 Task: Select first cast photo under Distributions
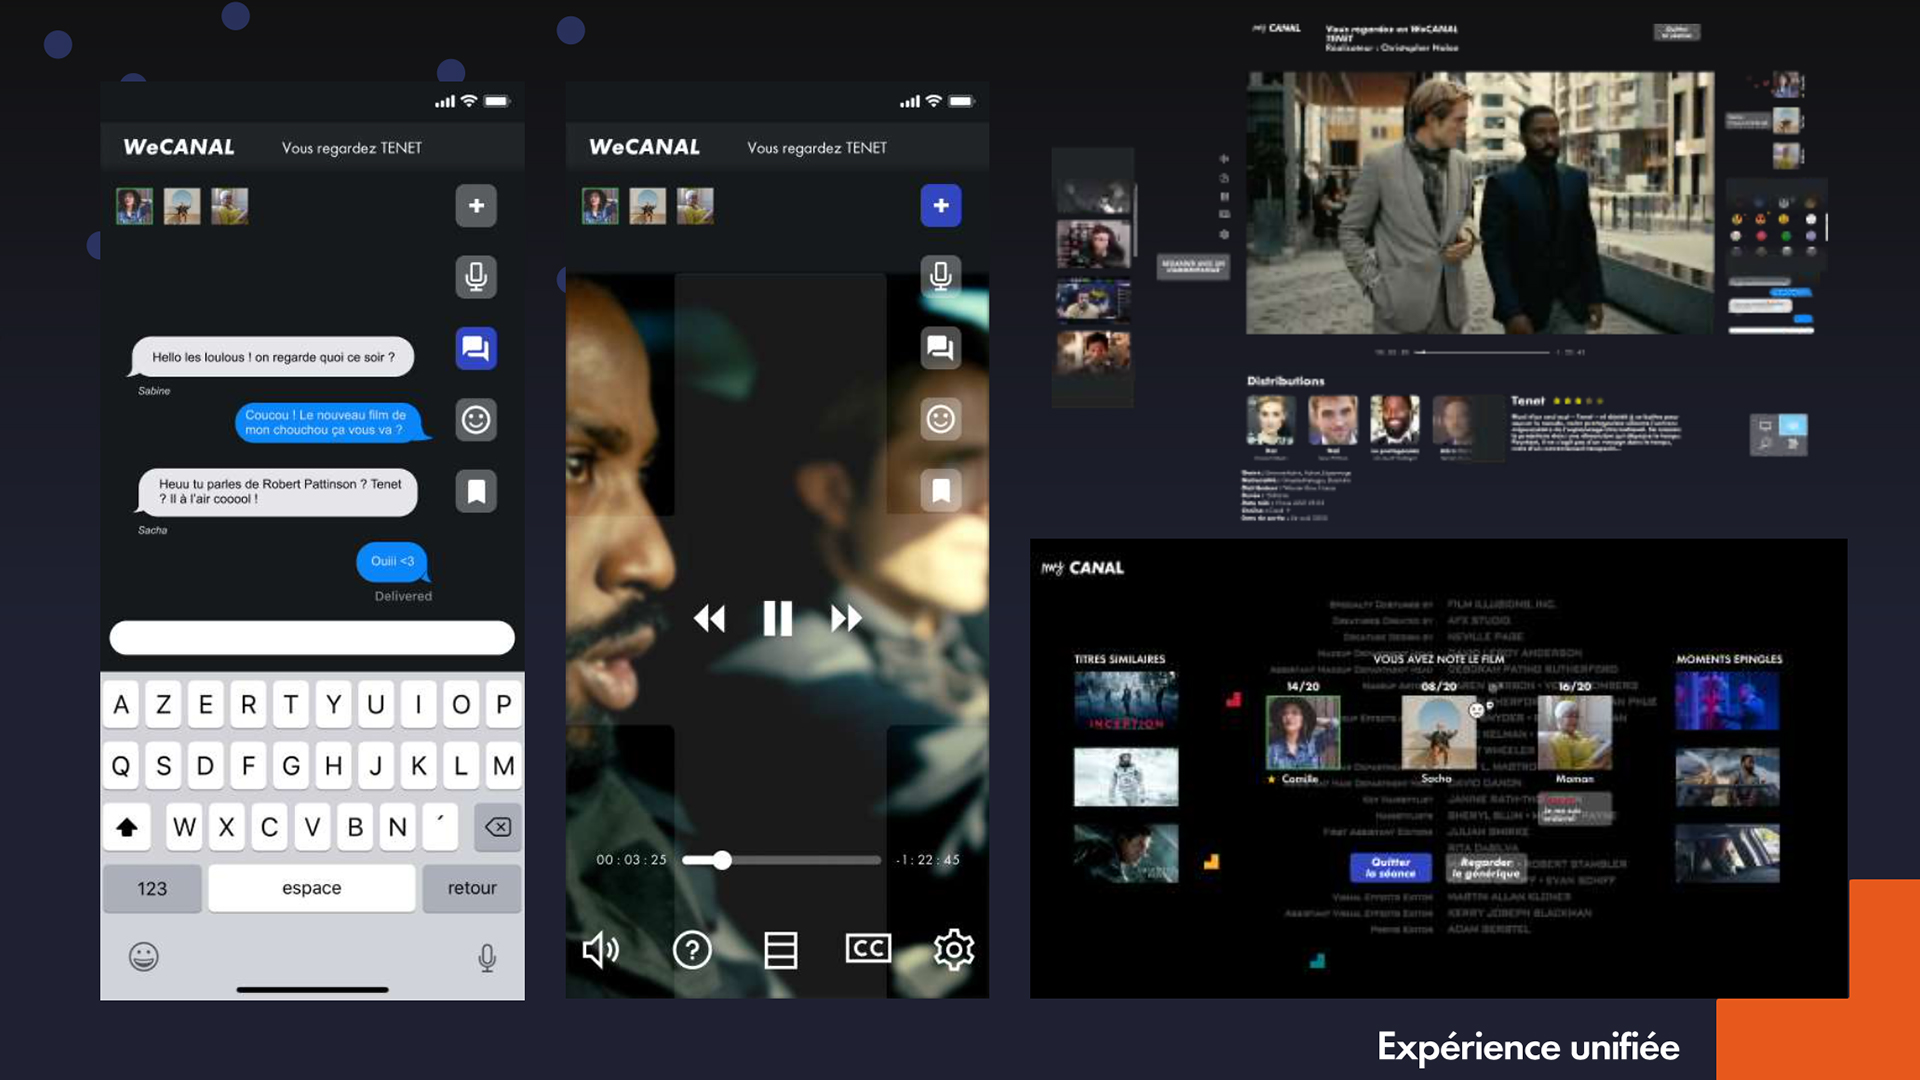click(1271, 420)
